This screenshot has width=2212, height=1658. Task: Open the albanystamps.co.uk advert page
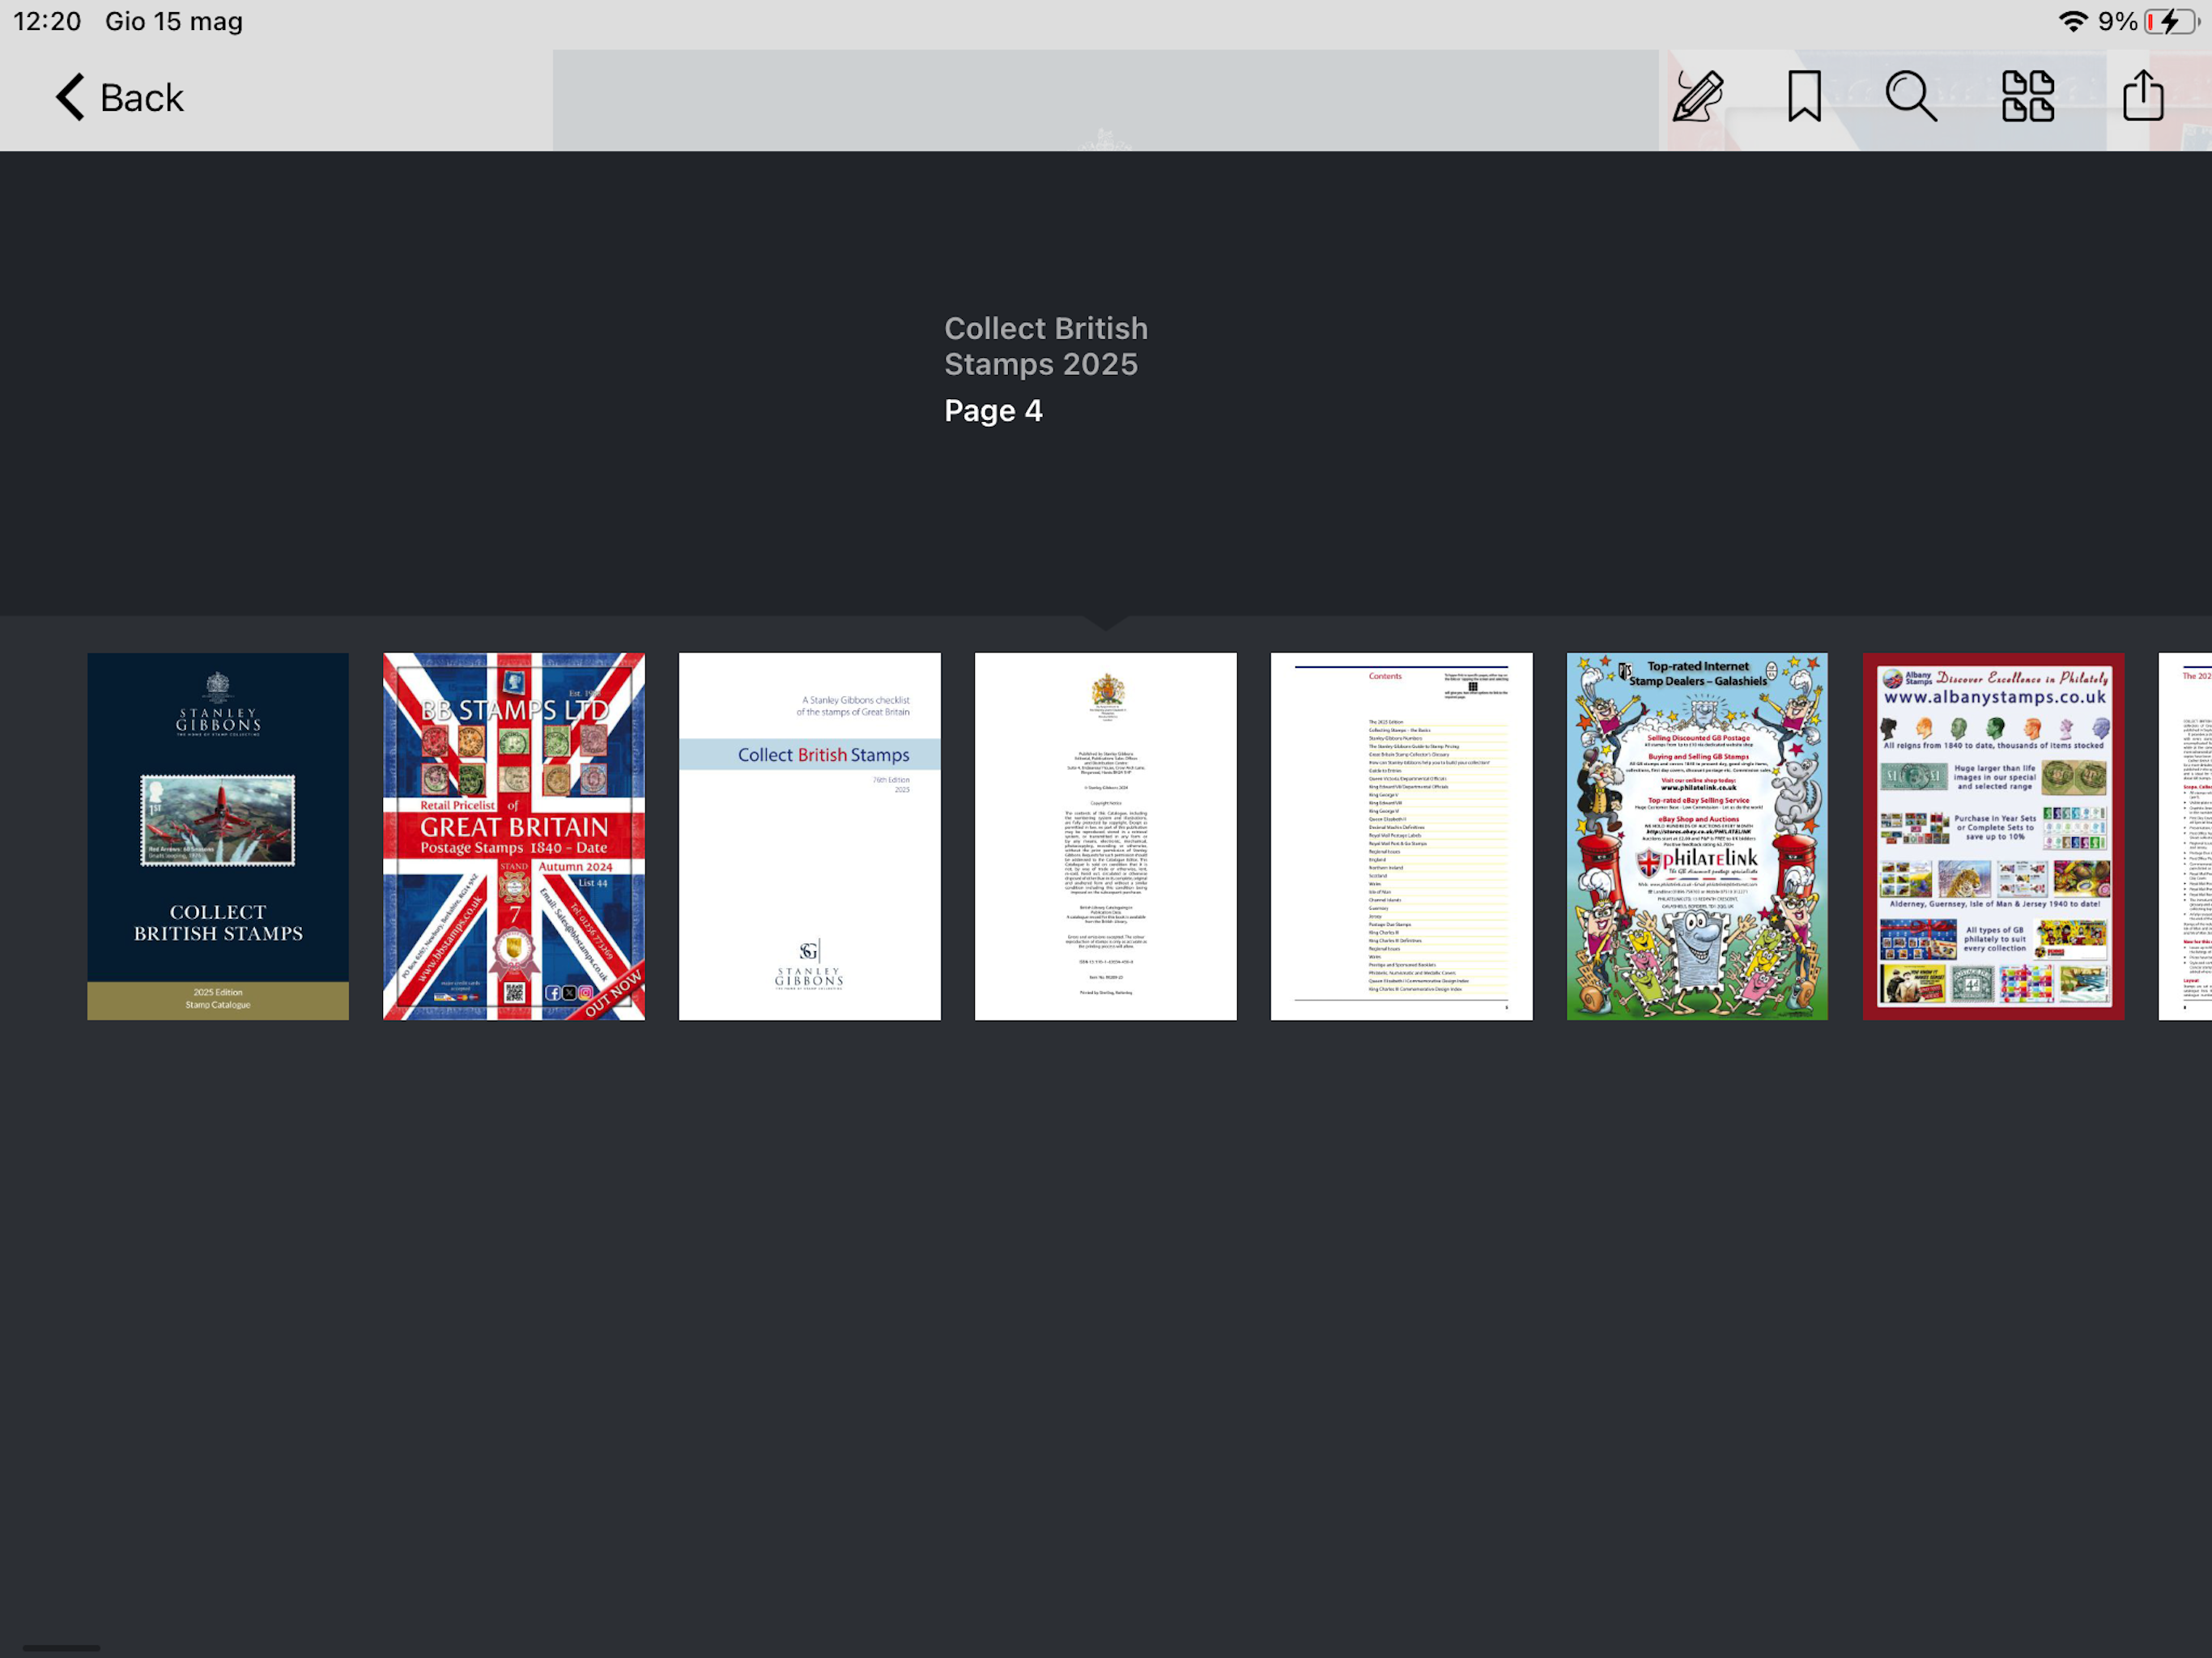pos(1993,836)
